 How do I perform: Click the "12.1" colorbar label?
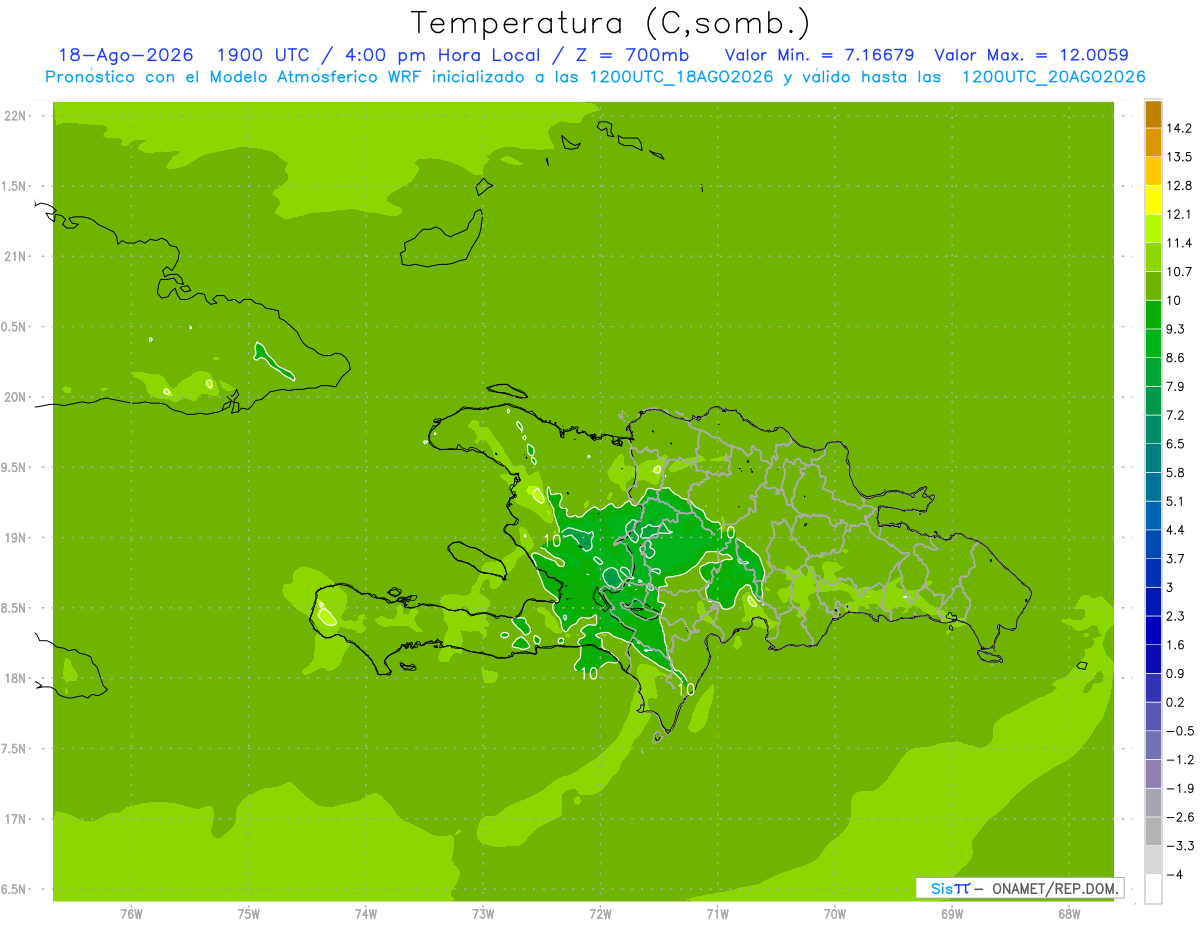tap(1180, 214)
